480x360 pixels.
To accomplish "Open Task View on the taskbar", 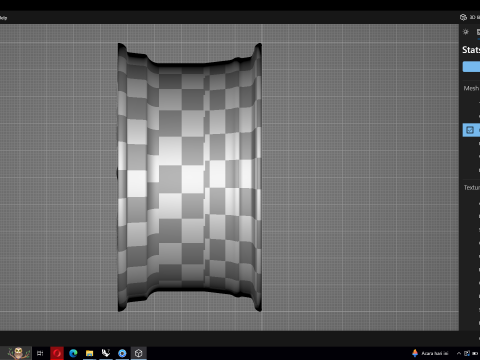I will 40,353.
